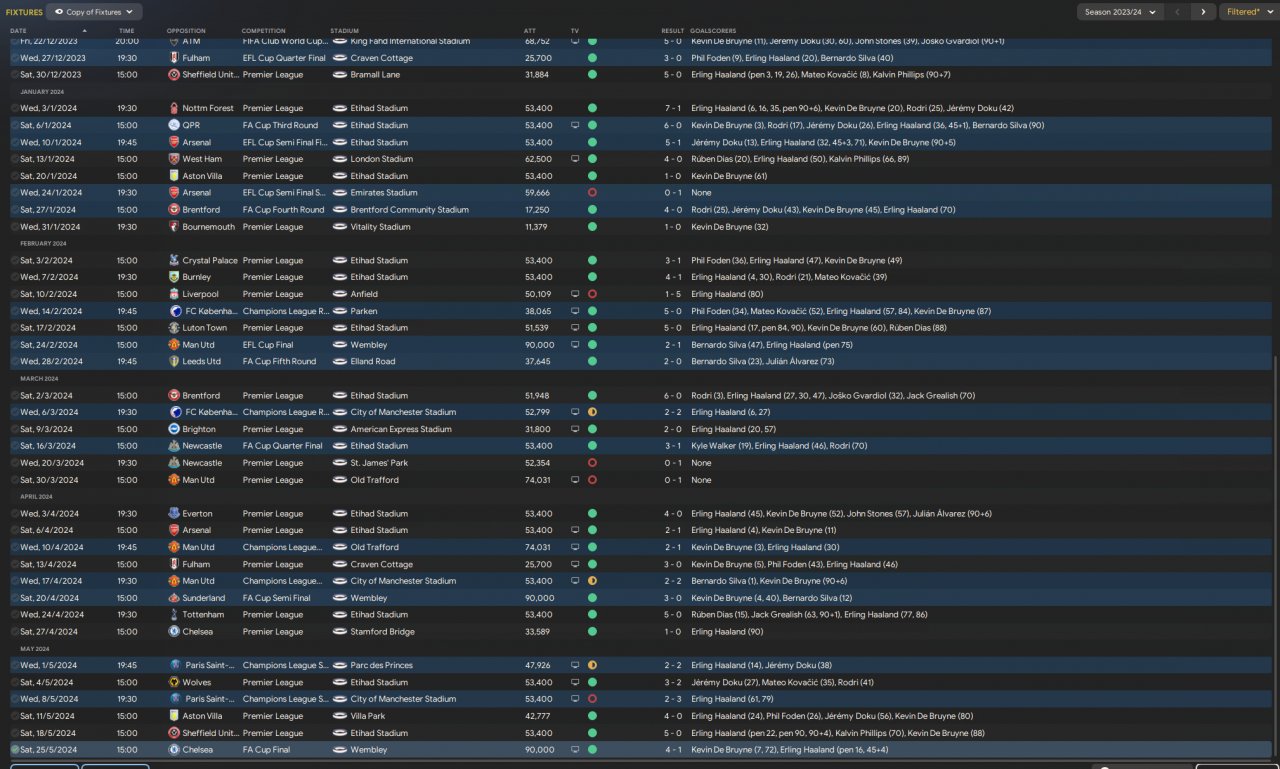
Task: Click the Leeds Utd club badge
Action: 174,361
